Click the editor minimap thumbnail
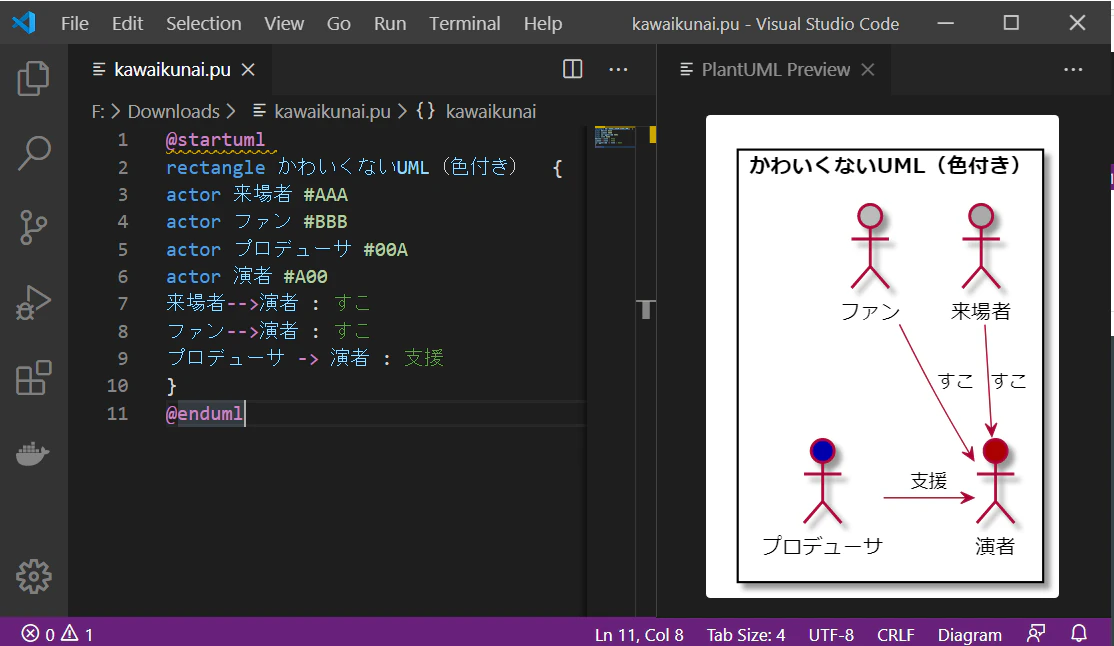Image resolution: width=1114 pixels, height=646 pixels. click(x=614, y=136)
